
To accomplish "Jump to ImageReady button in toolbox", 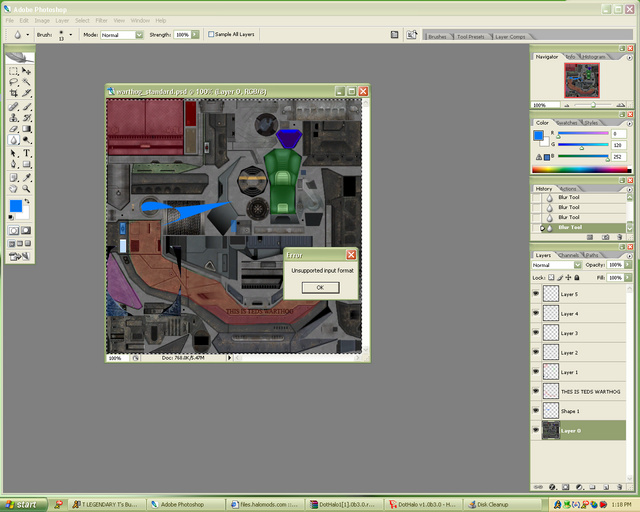I will click(x=20, y=256).
